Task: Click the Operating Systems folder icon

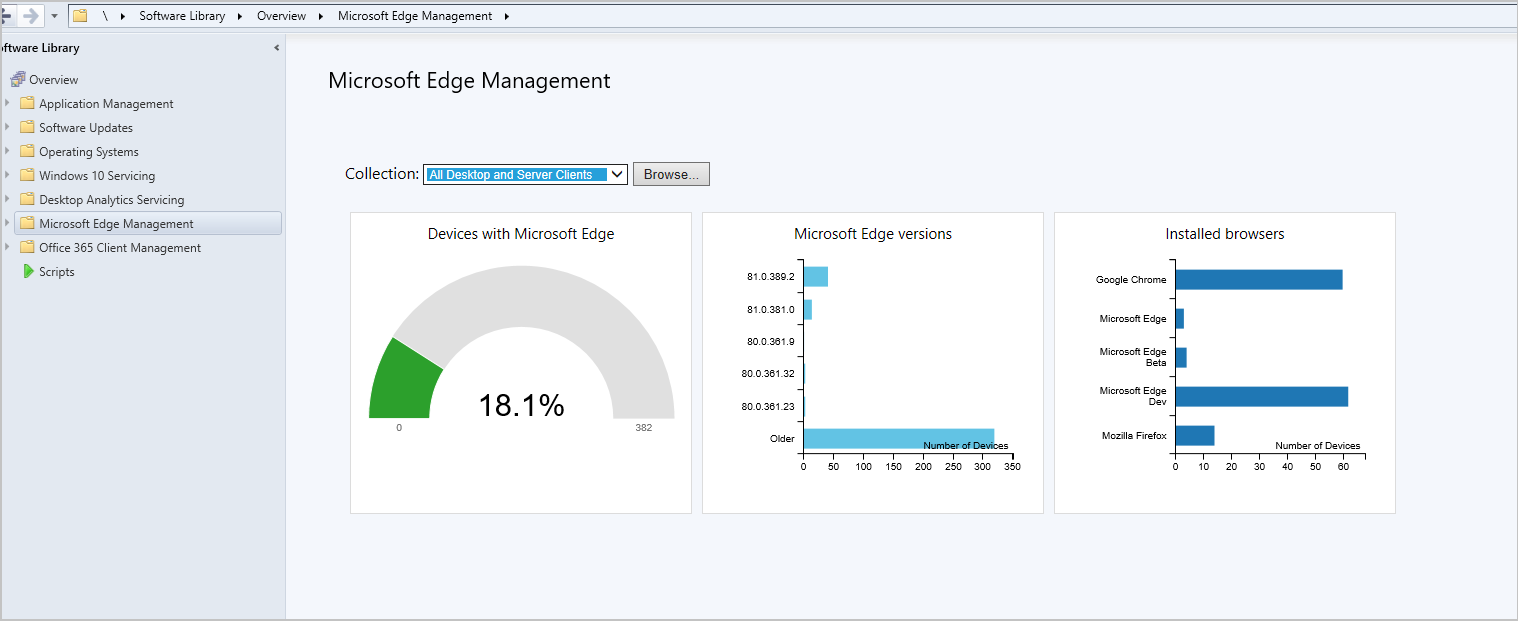Action: (x=27, y=151)
